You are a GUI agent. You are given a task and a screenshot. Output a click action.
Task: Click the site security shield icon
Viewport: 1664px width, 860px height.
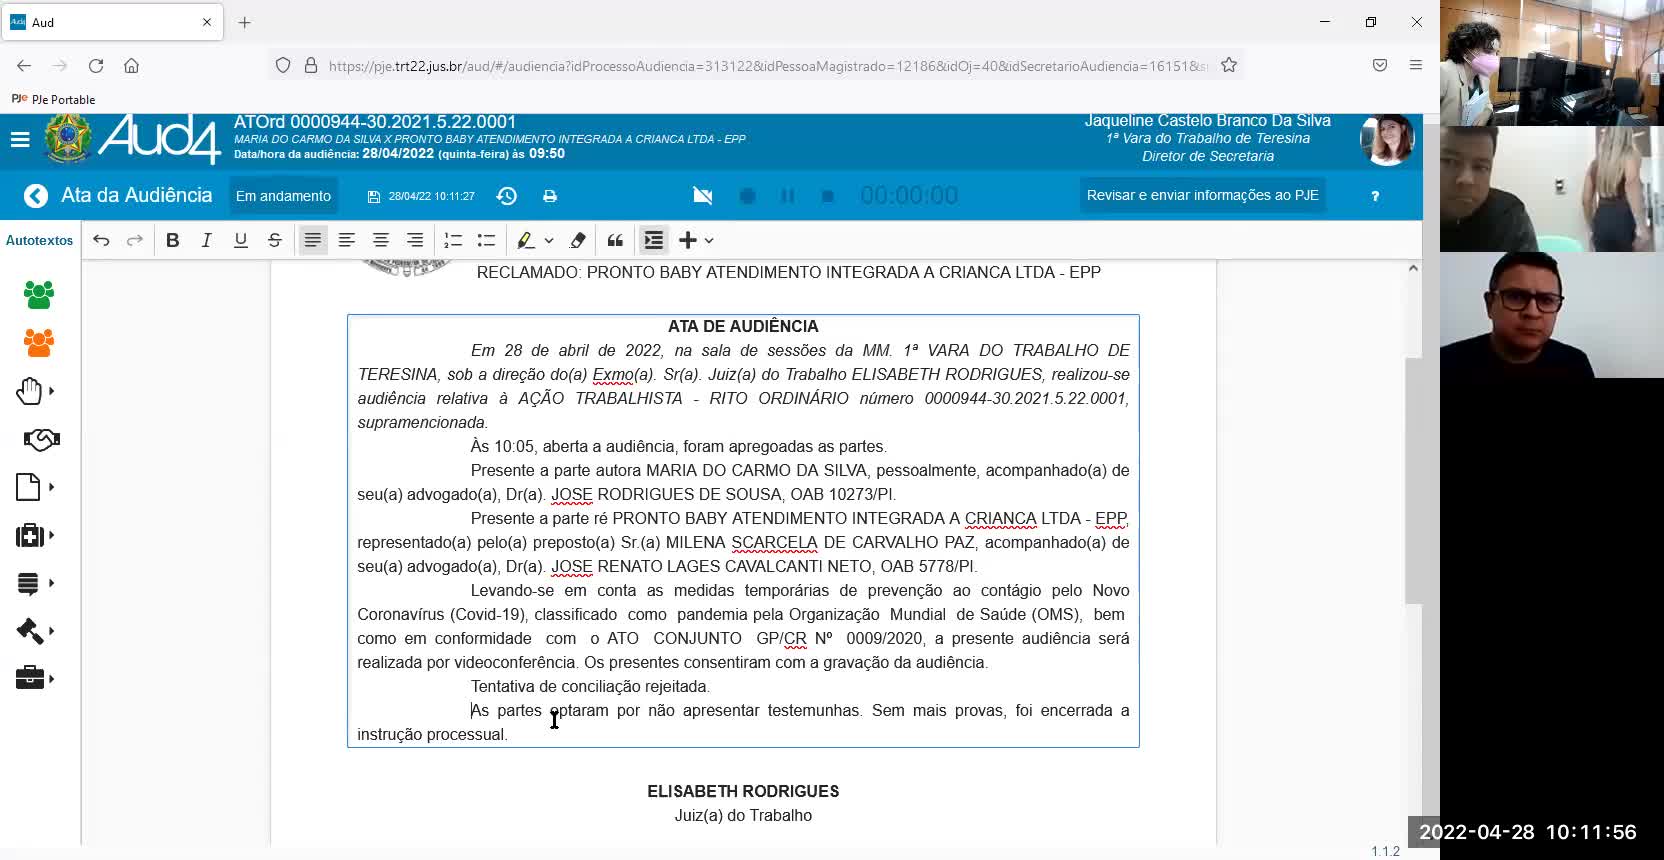(283, 66)
